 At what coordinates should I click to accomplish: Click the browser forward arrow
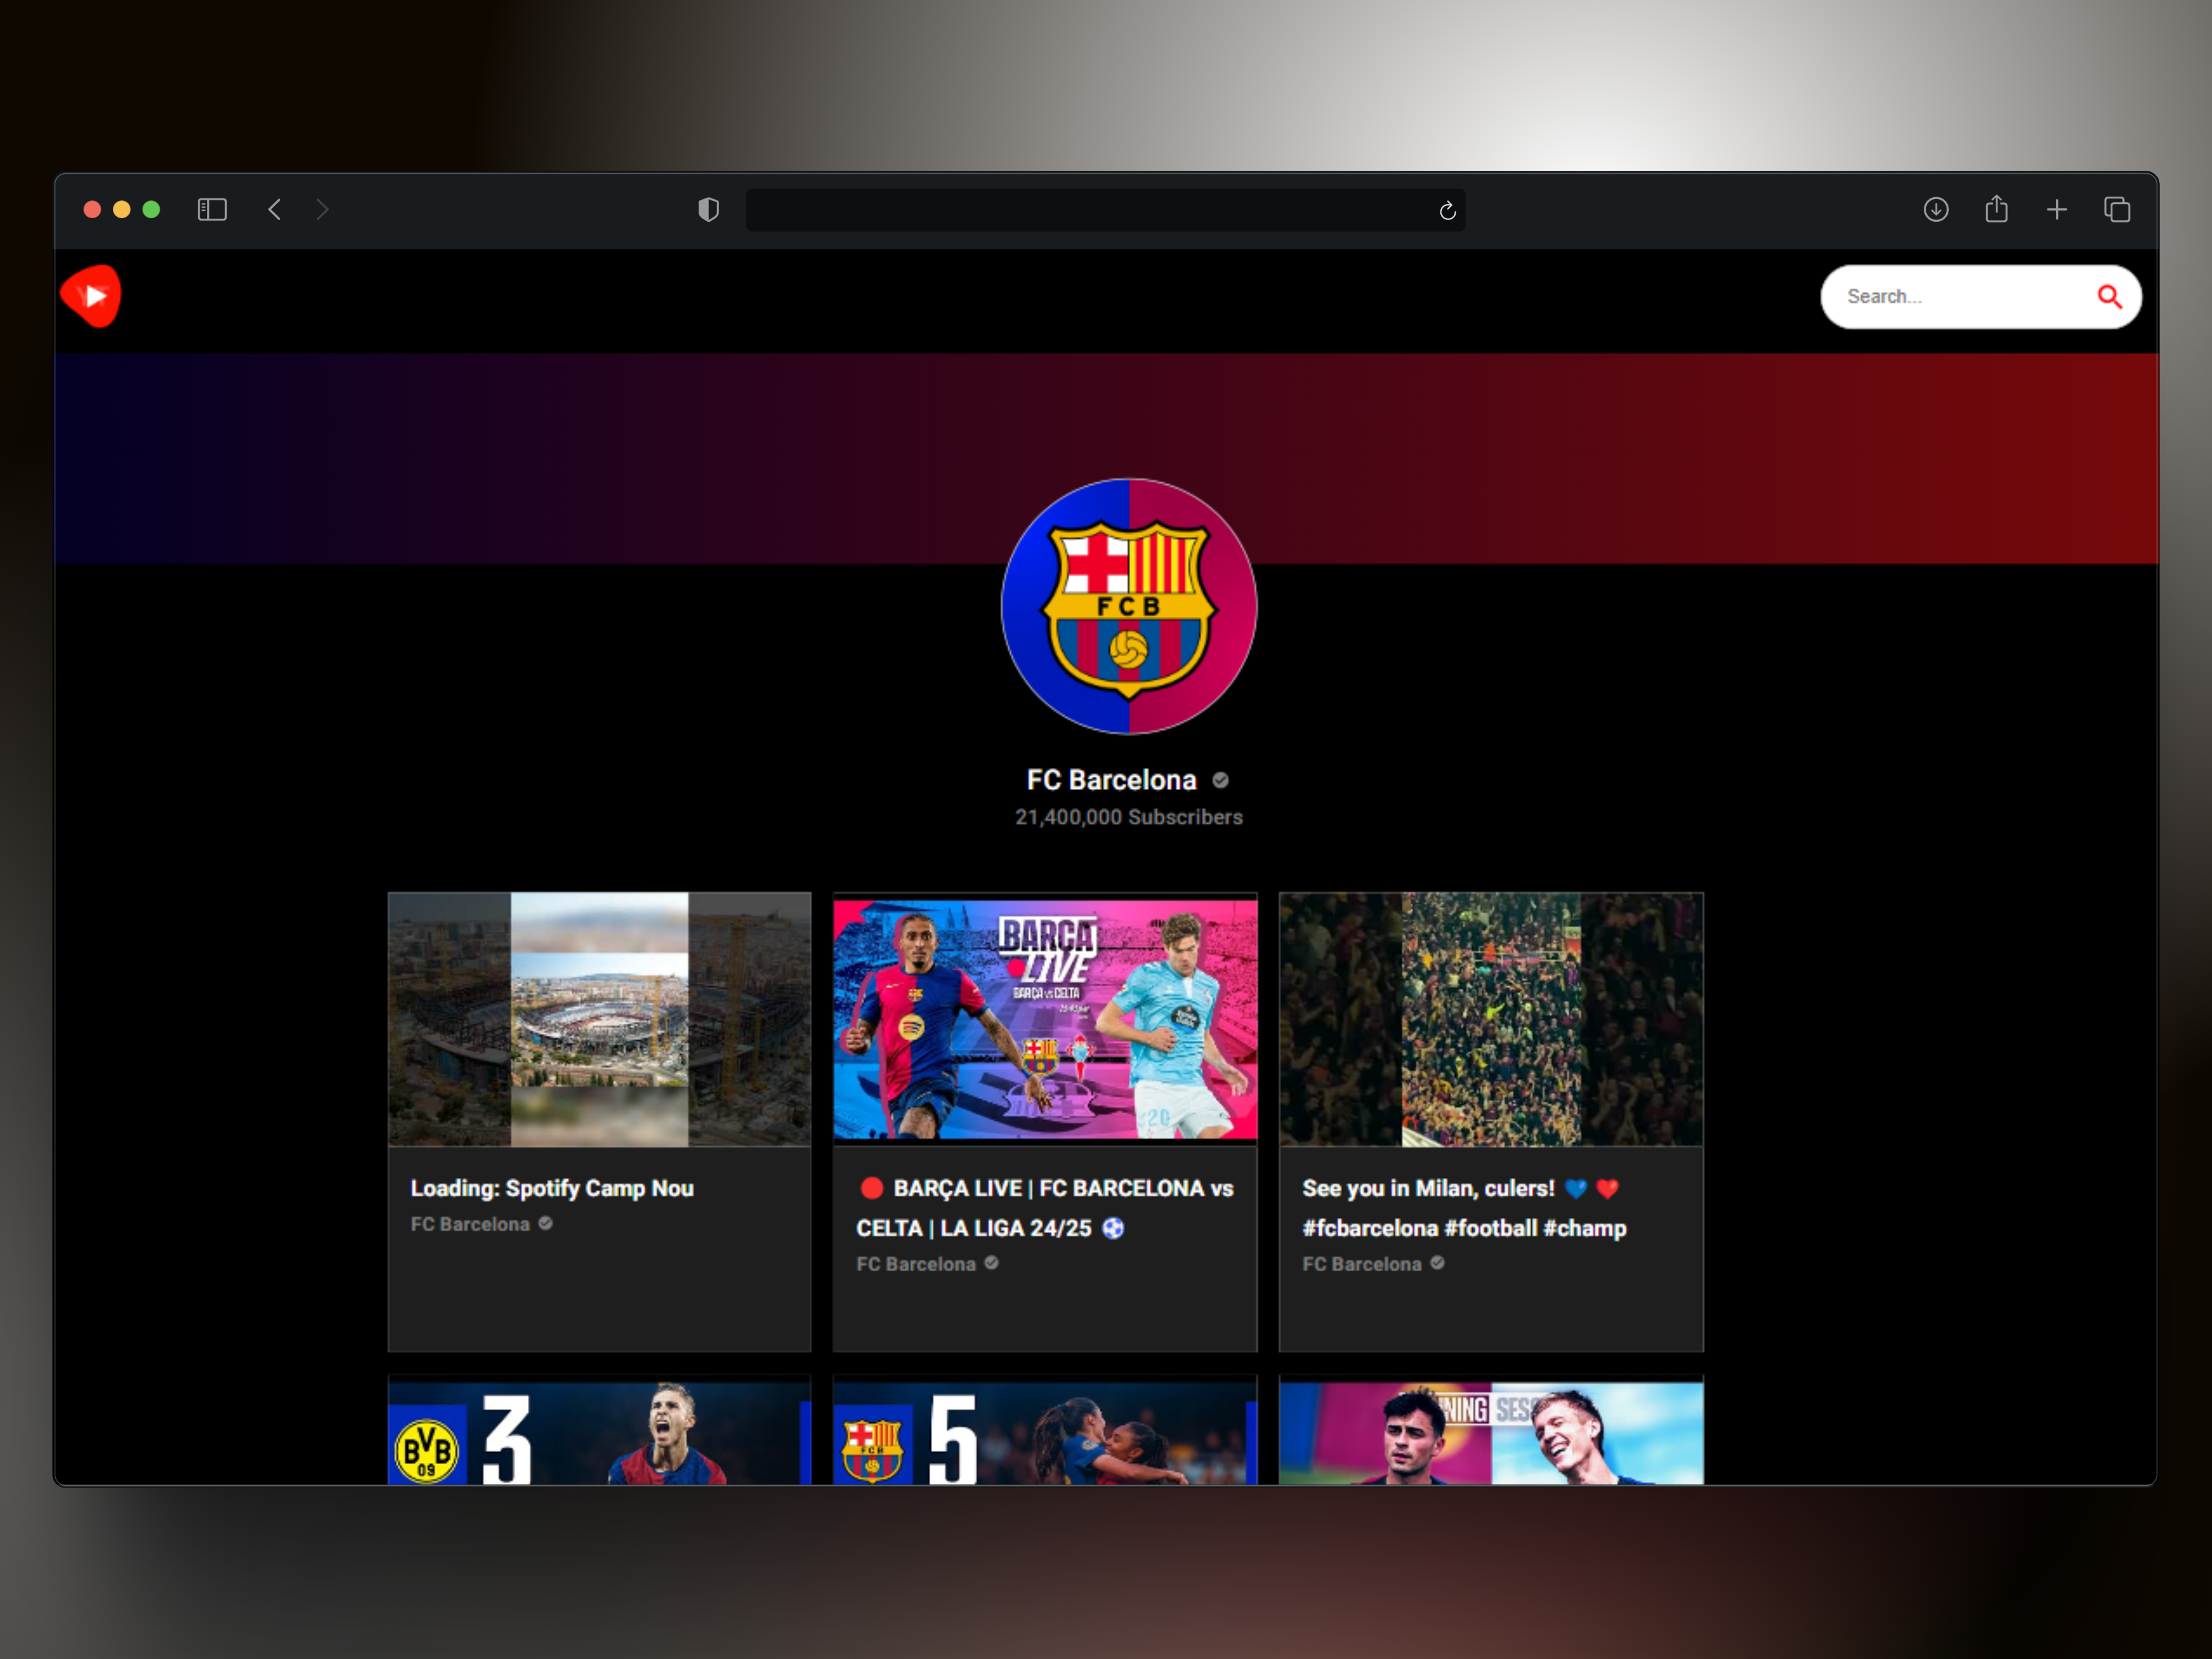pos(322,210)
